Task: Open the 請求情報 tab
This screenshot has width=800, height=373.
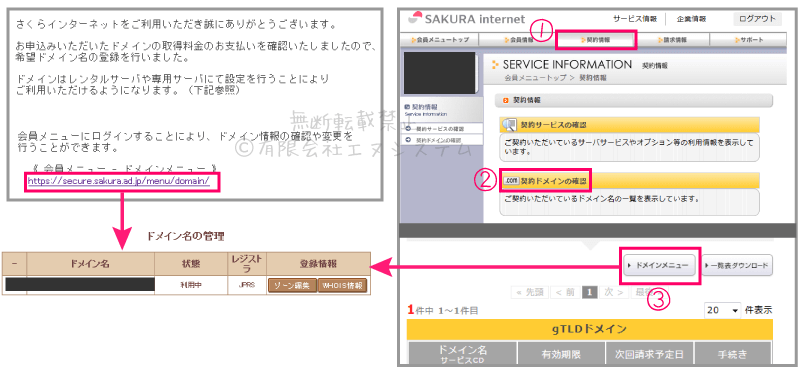Action: coord(672,39)
